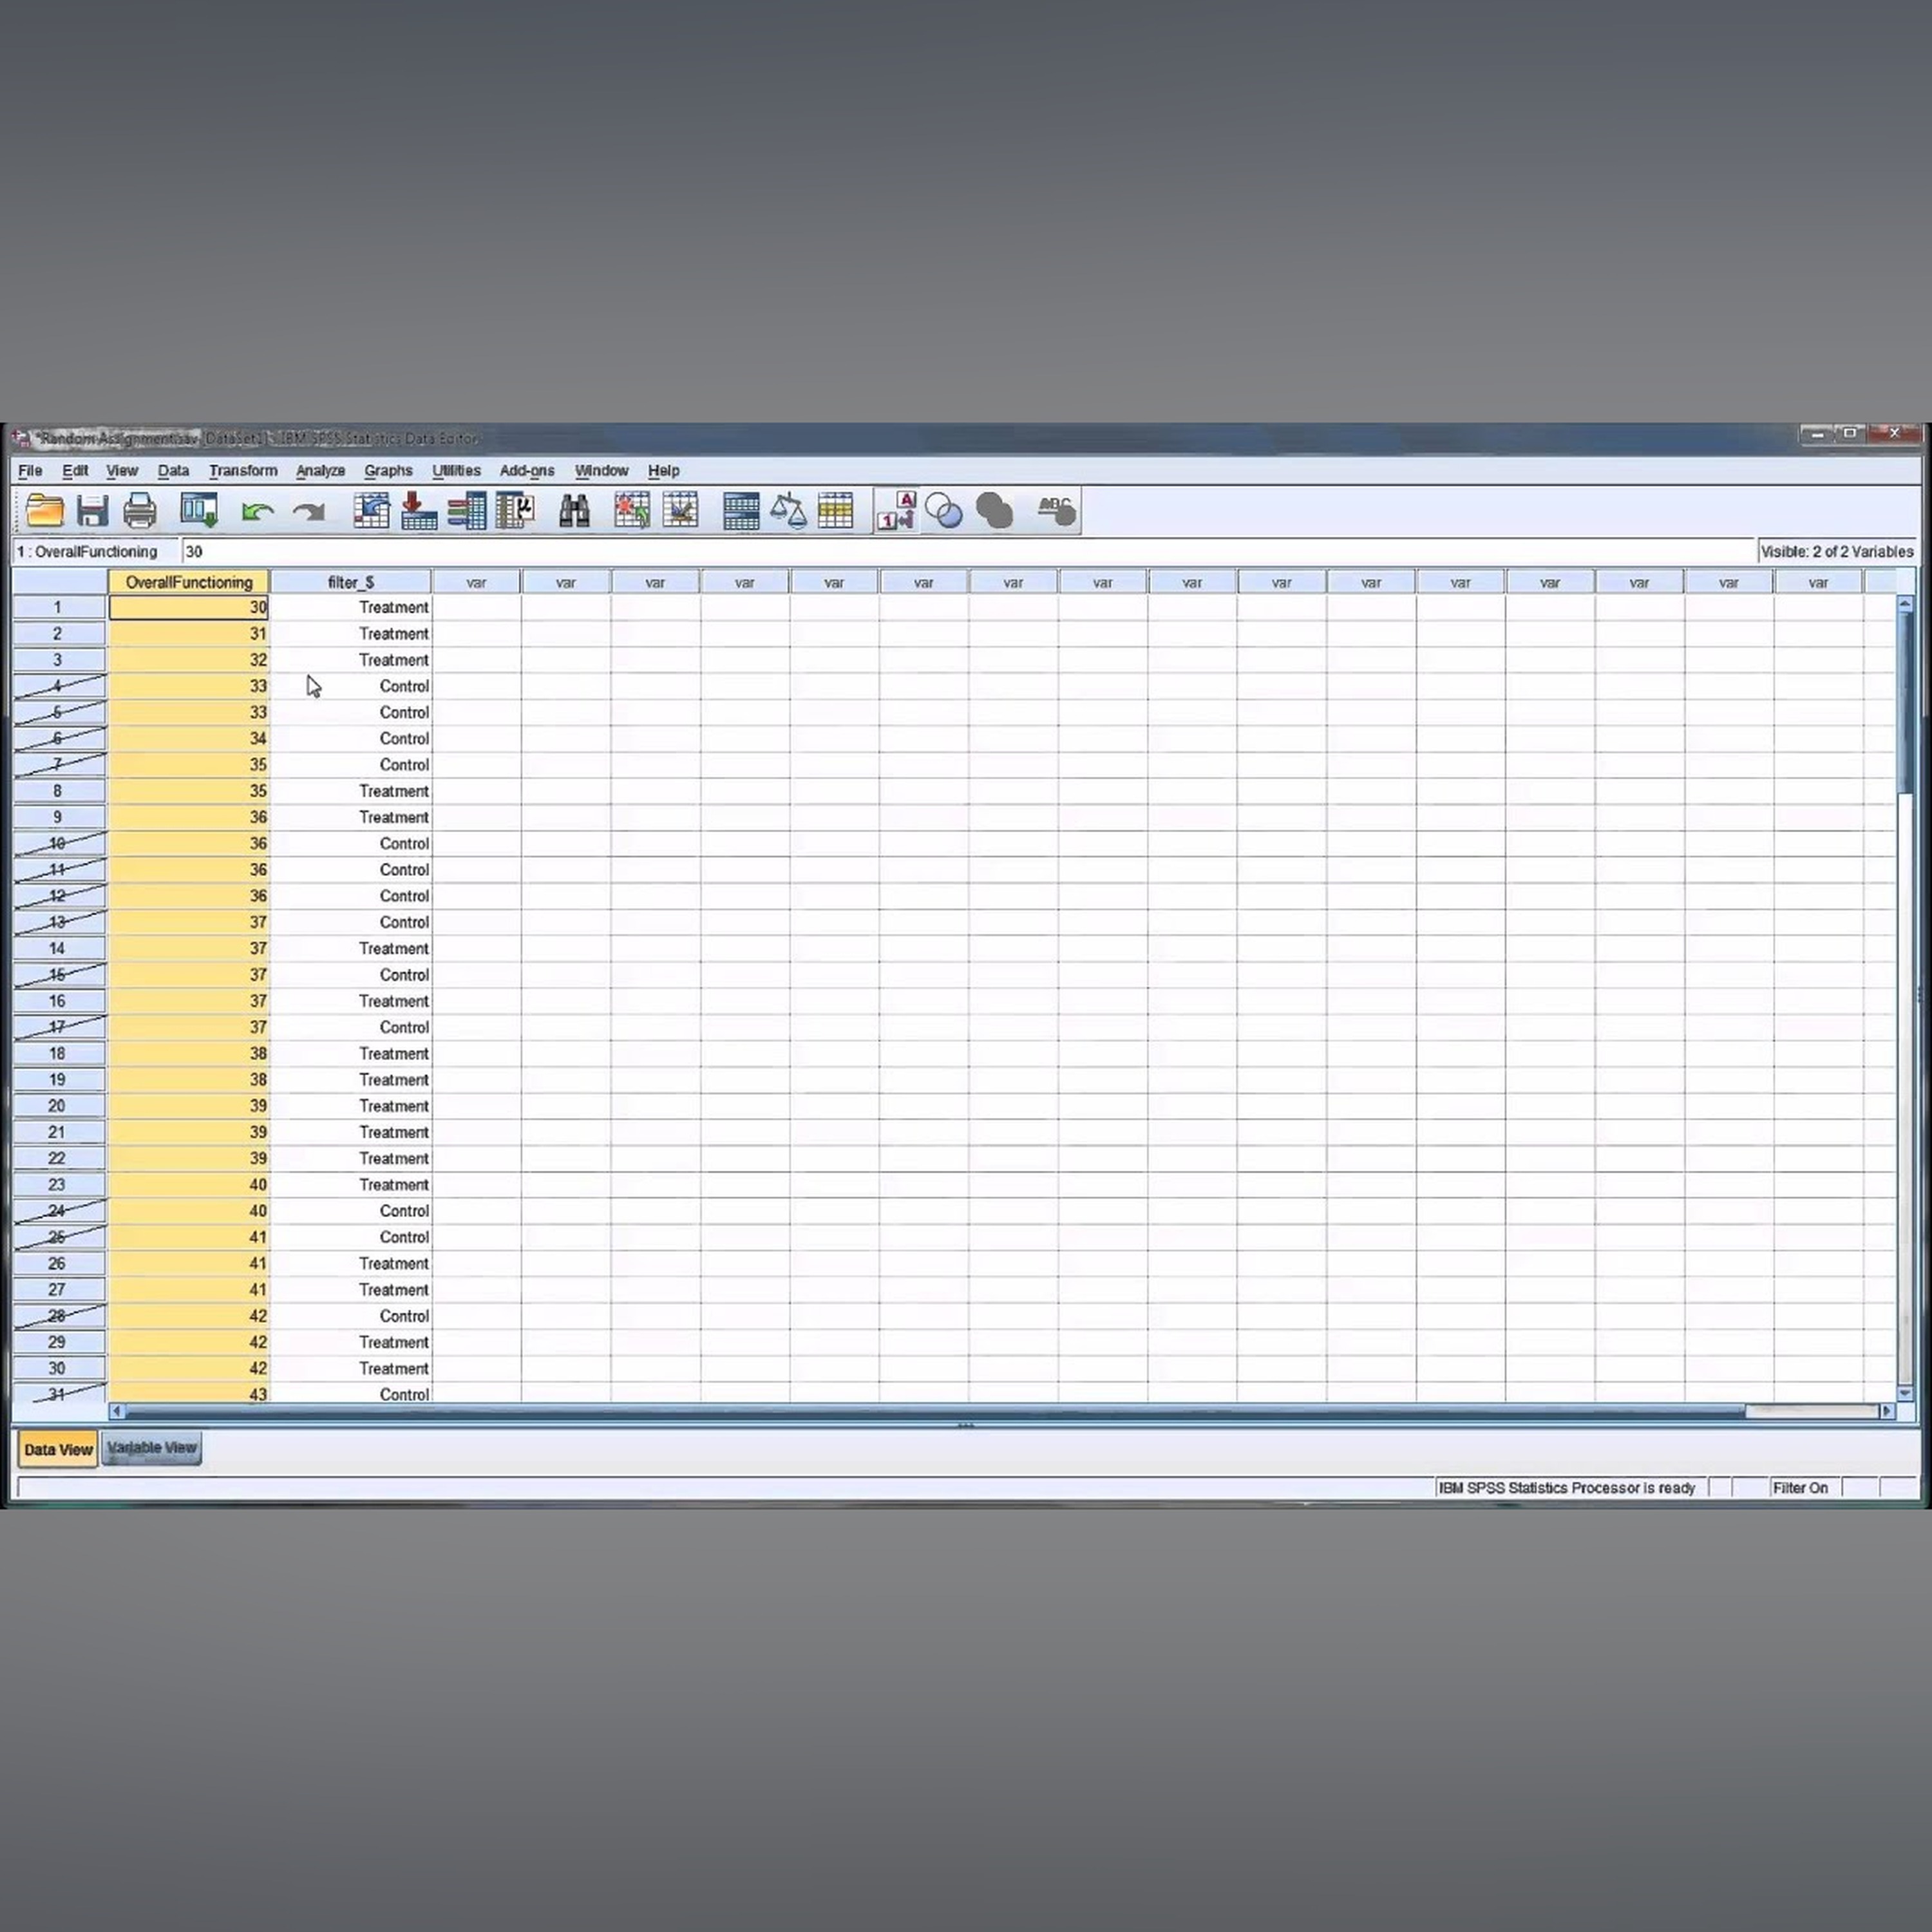Open the Transform menu
Screen dimensions: 1932x1932
[243, 471]
